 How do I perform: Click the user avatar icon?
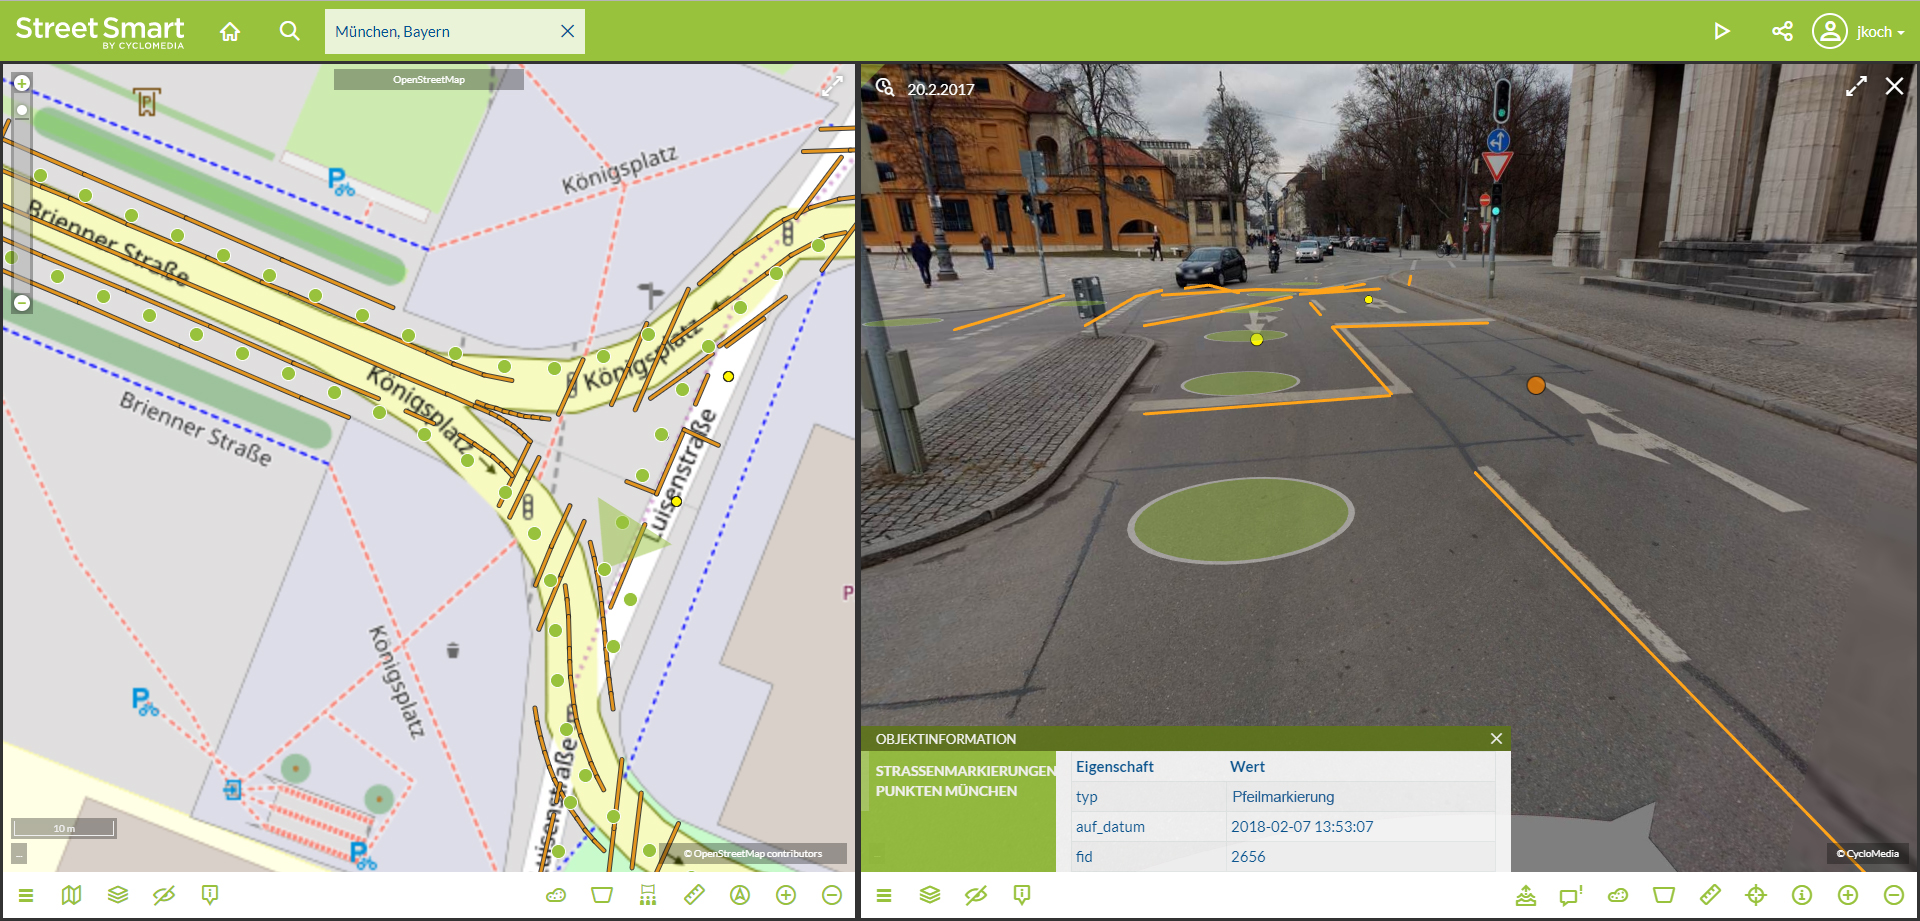1829,31
